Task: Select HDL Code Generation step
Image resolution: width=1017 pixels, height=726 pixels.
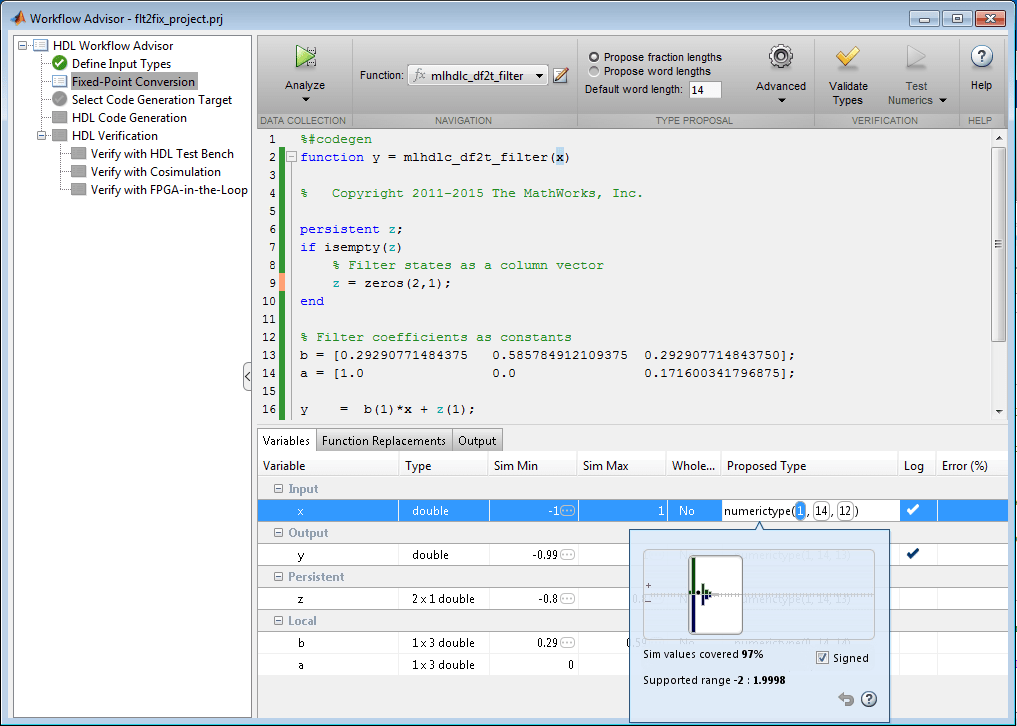Action: (x=129, y=118)
